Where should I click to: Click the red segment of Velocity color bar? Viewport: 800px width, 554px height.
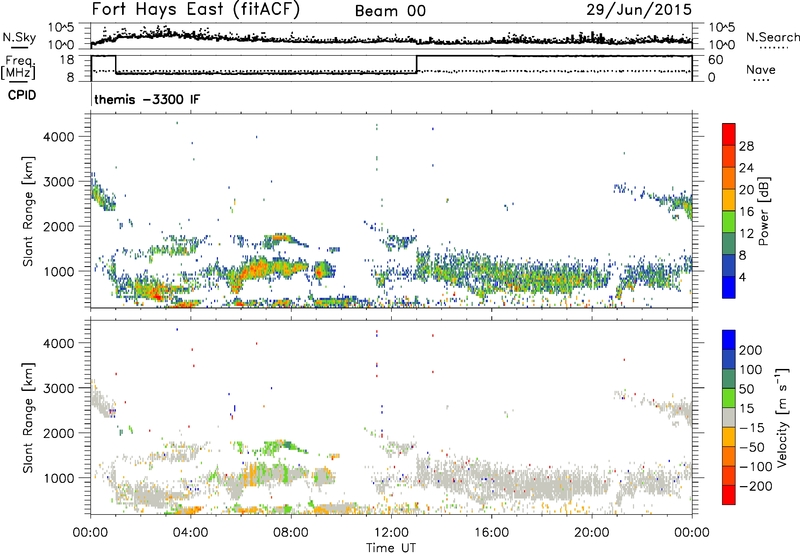coord(729,495)
